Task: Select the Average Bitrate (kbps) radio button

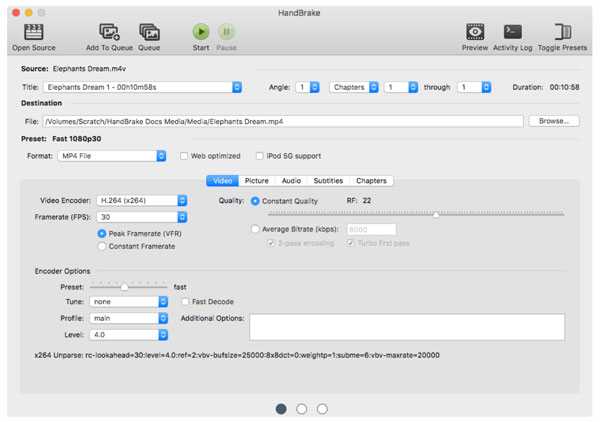Action: 255,229
